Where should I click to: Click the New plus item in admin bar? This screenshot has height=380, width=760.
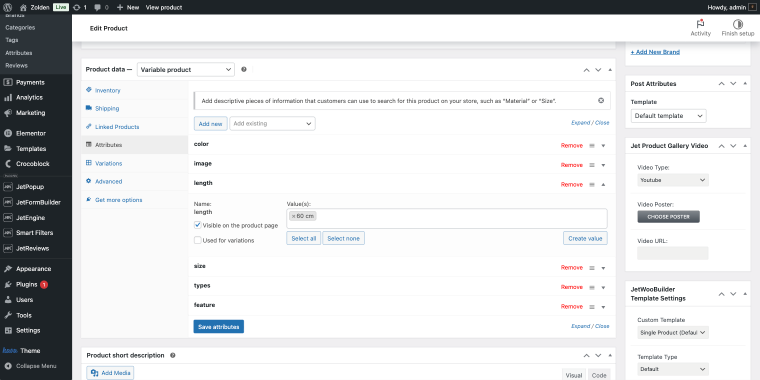(128, 7)
